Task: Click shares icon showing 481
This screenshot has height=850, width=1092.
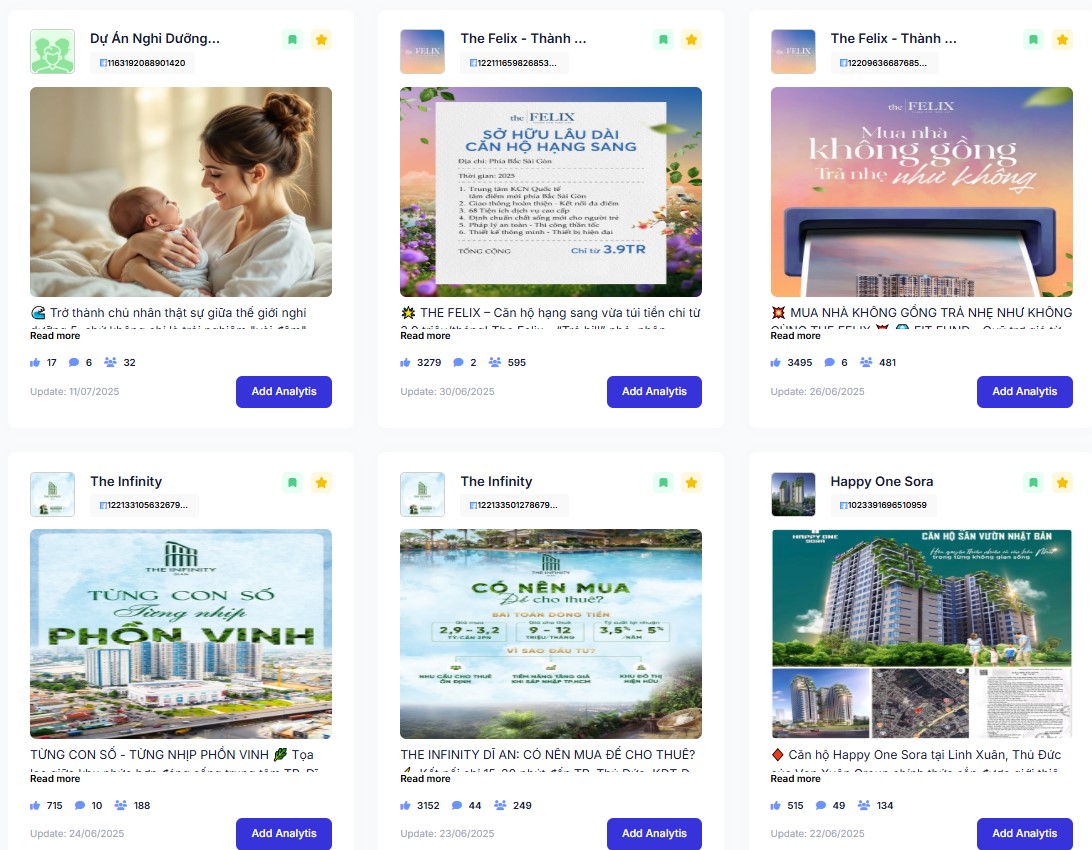Action: (x=866, y=363)
